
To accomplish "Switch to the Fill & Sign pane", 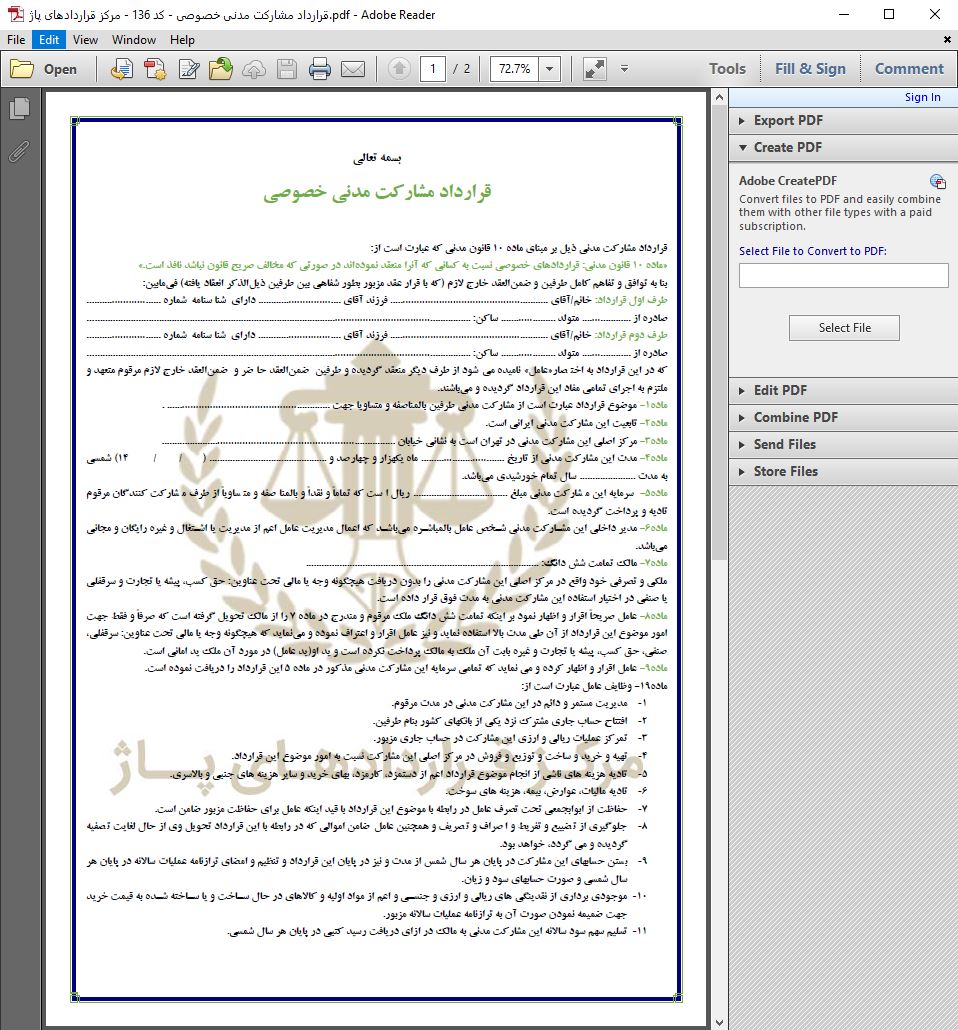I will [x=809, y=69].
